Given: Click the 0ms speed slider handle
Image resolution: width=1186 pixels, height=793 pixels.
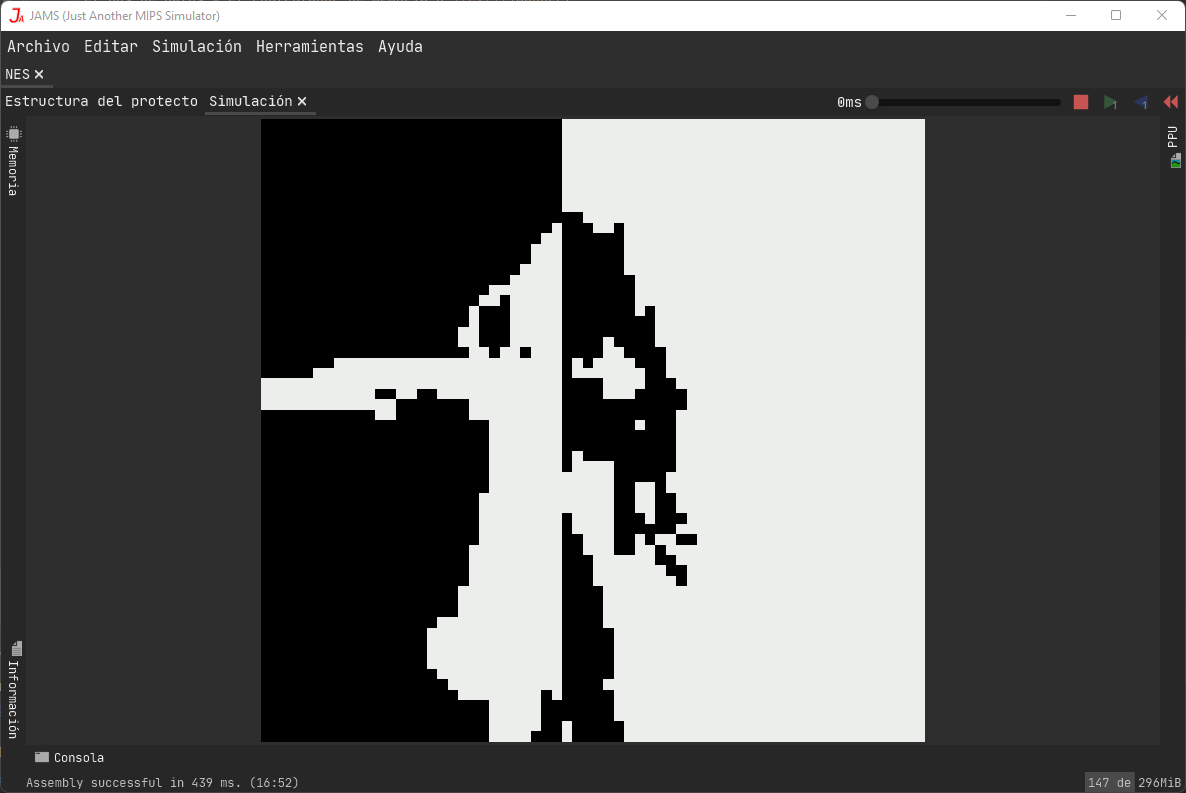Looking at the screenshot, I should 871,102.
